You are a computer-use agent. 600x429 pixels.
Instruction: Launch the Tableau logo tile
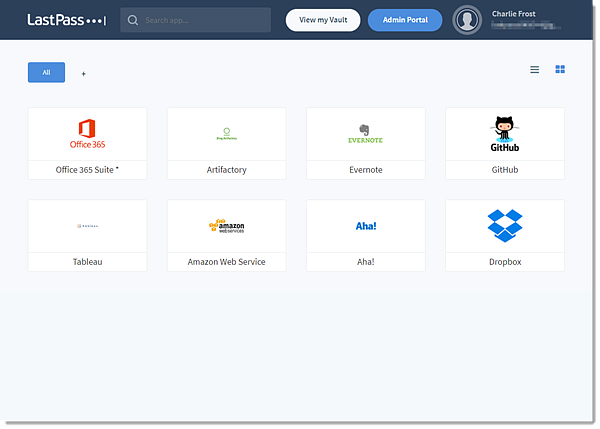pos(87,226)
